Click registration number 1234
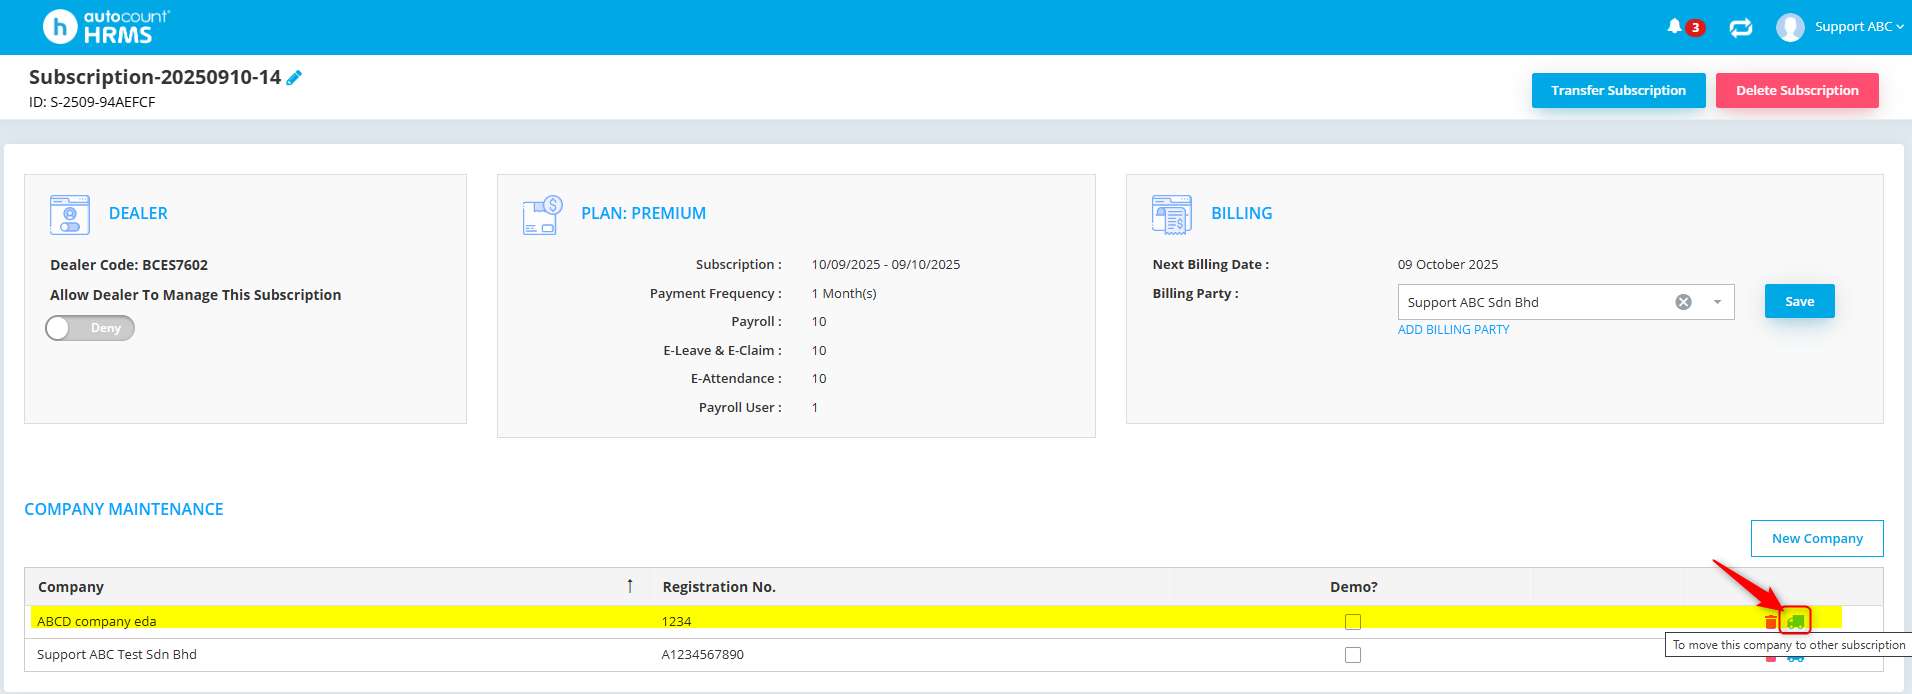Image resolution: width=1912 pixels, height=694 pixels. pos(676,622)
